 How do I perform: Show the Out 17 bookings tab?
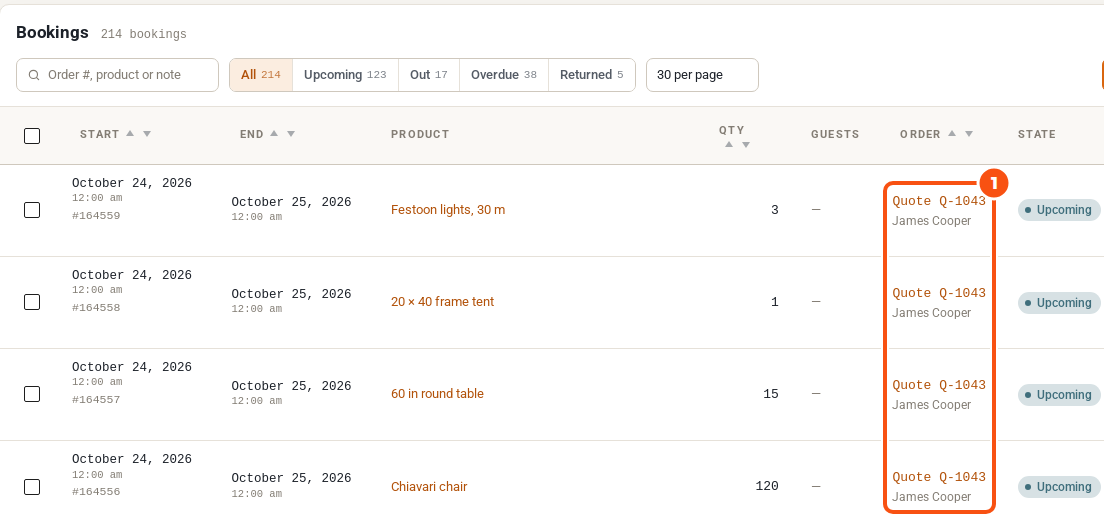pos(429,75)
